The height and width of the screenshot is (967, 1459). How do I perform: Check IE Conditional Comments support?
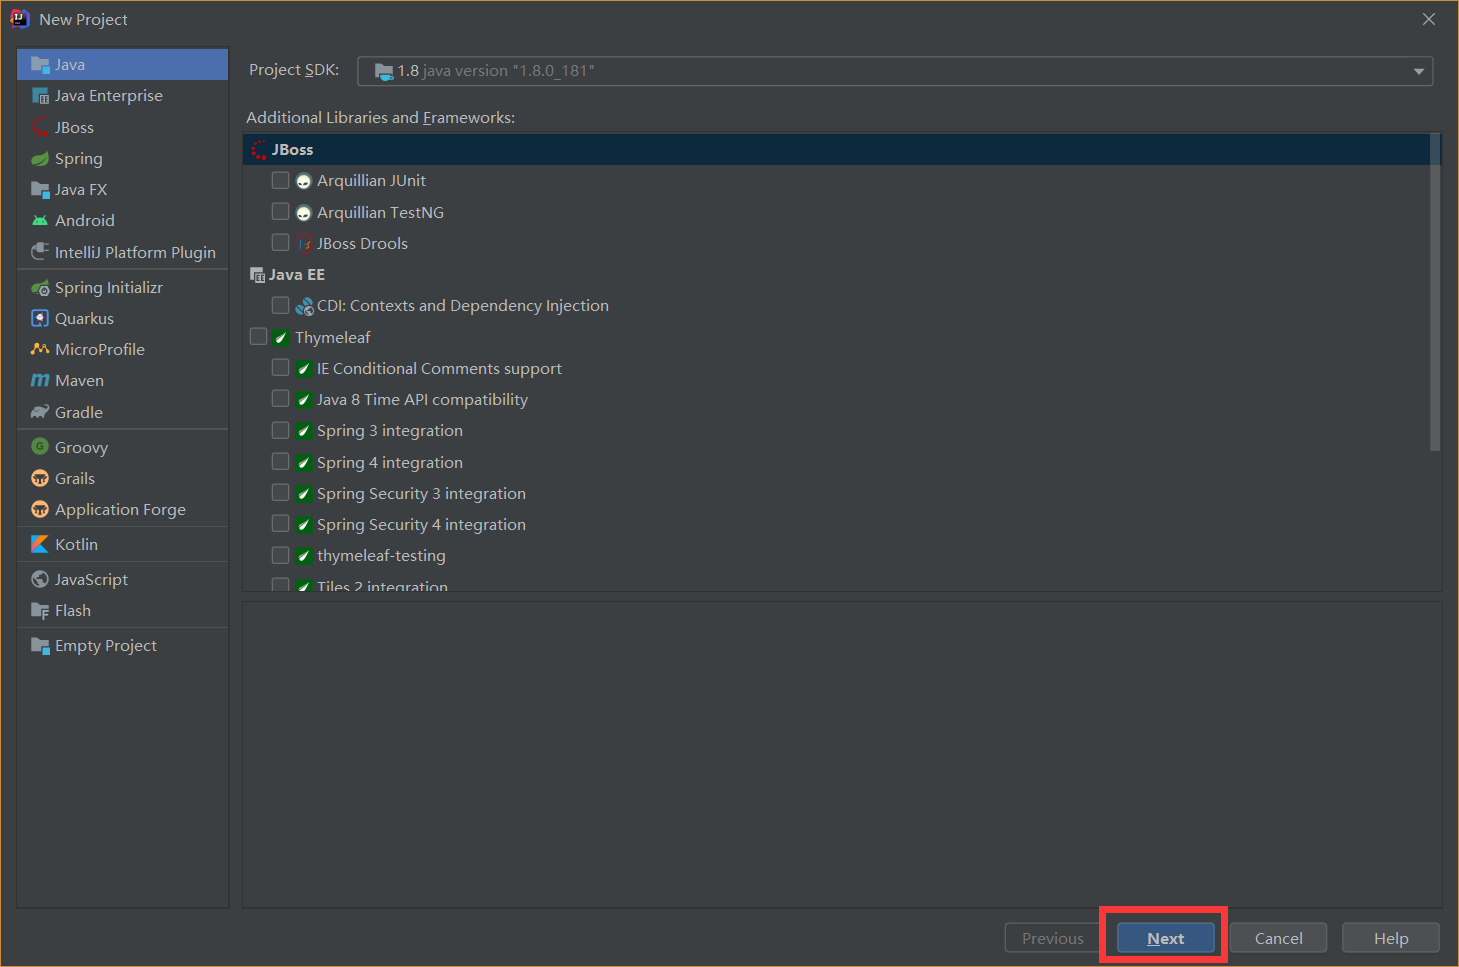(x=280, y=368)
